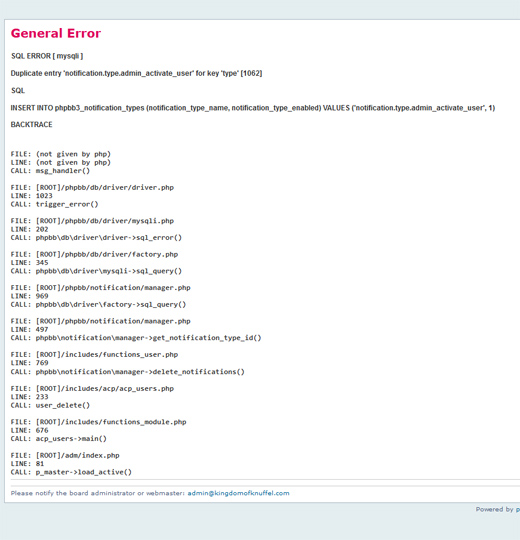Click 'CALL: acp_users->main()' line

59,439
